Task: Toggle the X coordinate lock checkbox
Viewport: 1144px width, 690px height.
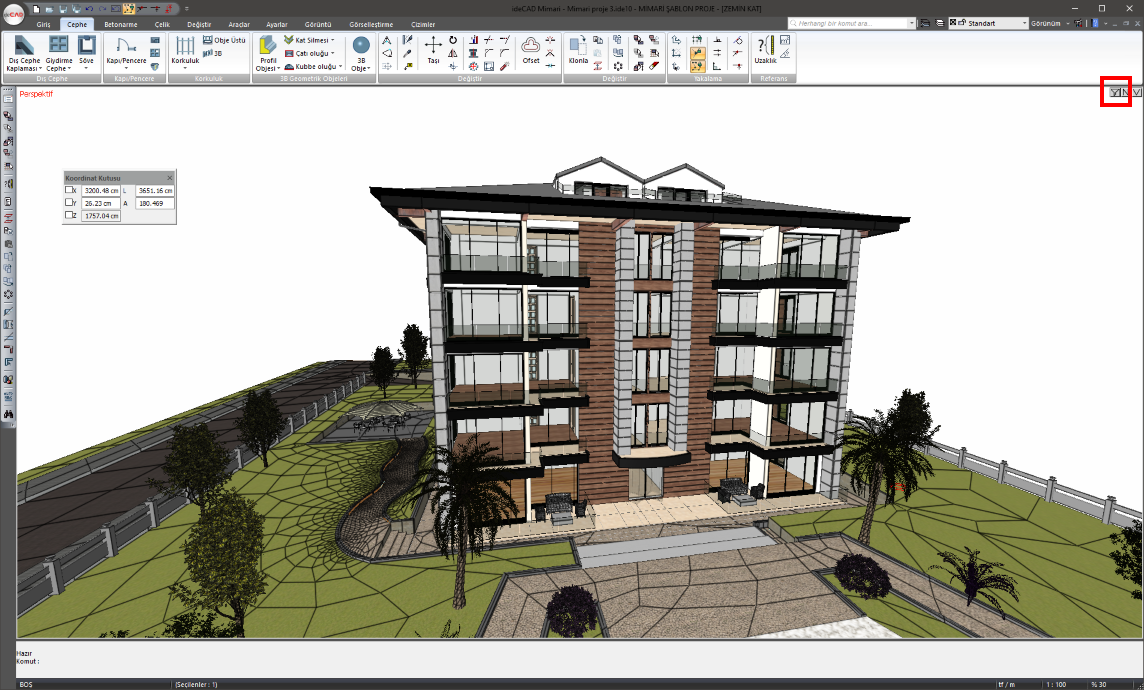Action: pos(69,190)
